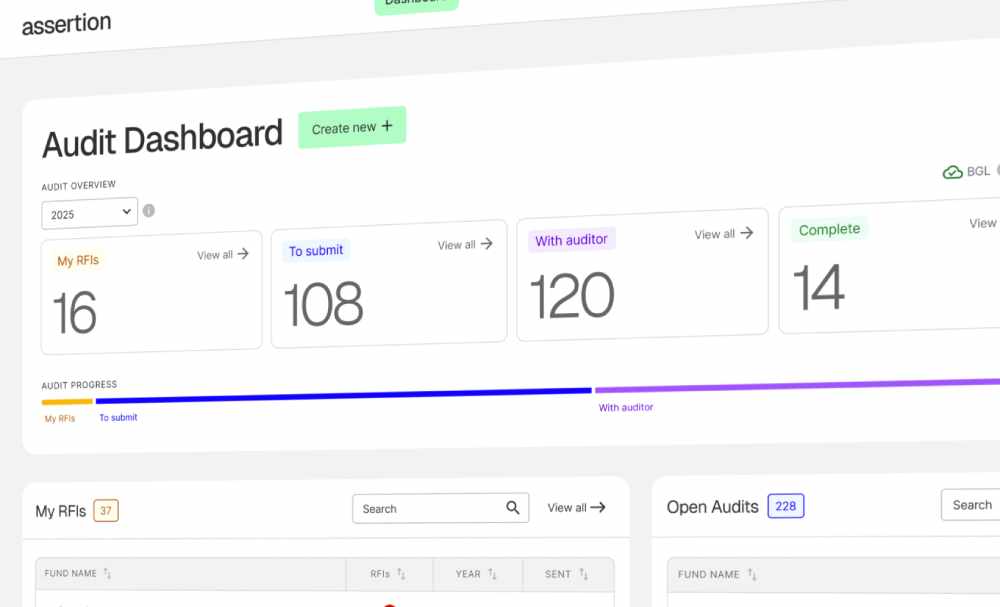Screen dimensions: 1000x607
Task: Click the To submit progress legend label
Action: 118,418
